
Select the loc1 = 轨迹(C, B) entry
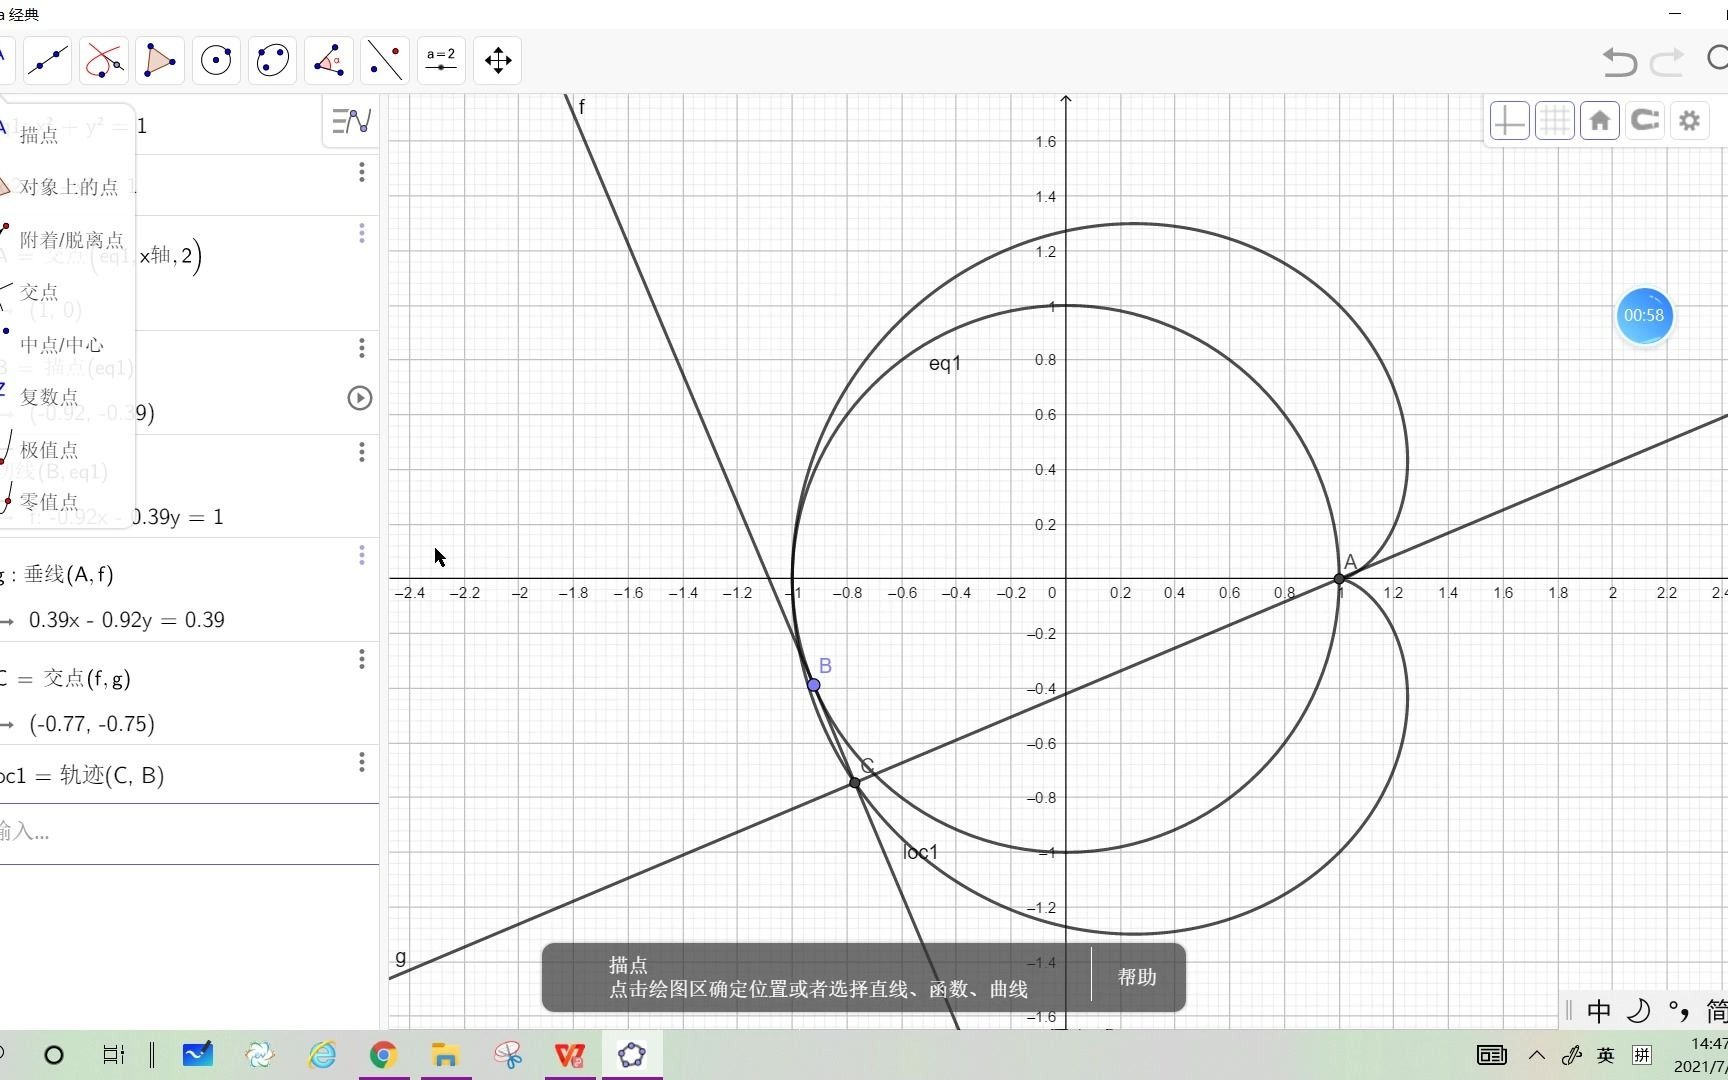pos(82,775)
